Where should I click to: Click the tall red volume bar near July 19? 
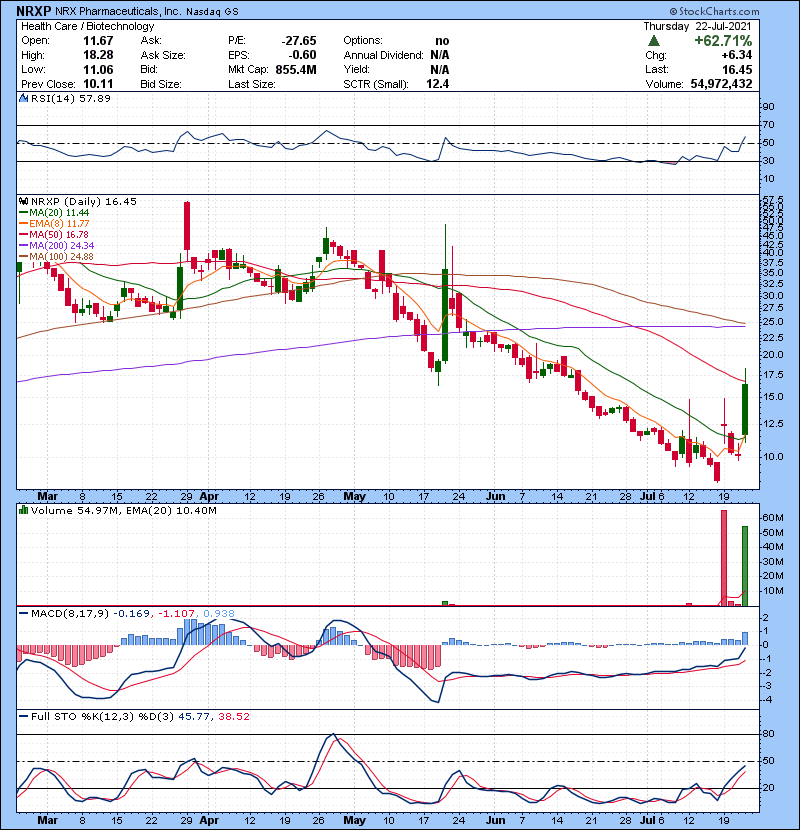coord(724,558)
